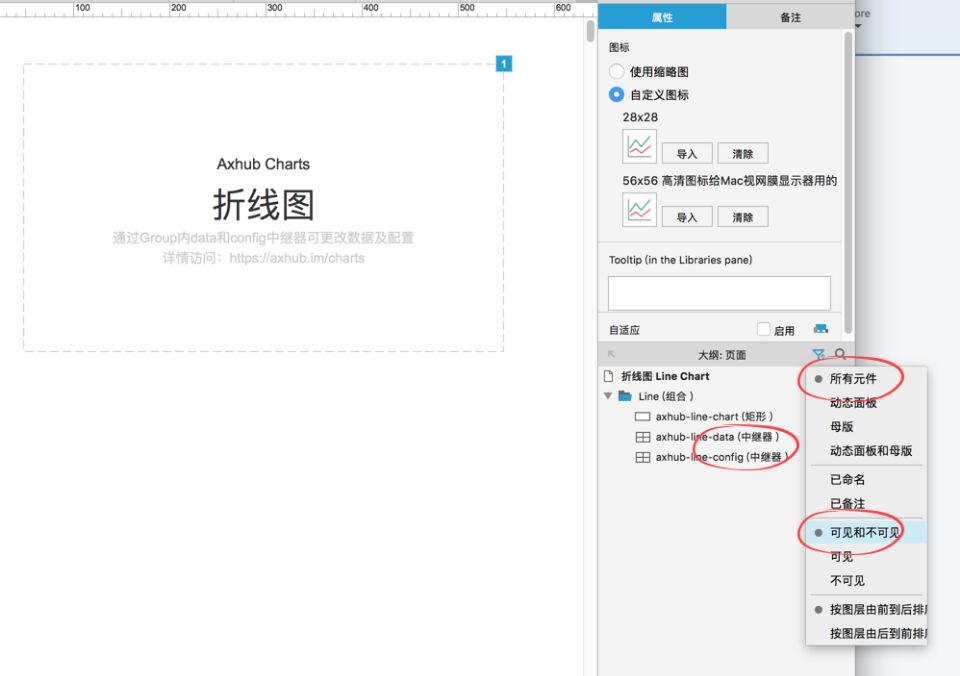Click the Line group folder icon
This screenshot has width=960, height=676.
pos(624,396)
